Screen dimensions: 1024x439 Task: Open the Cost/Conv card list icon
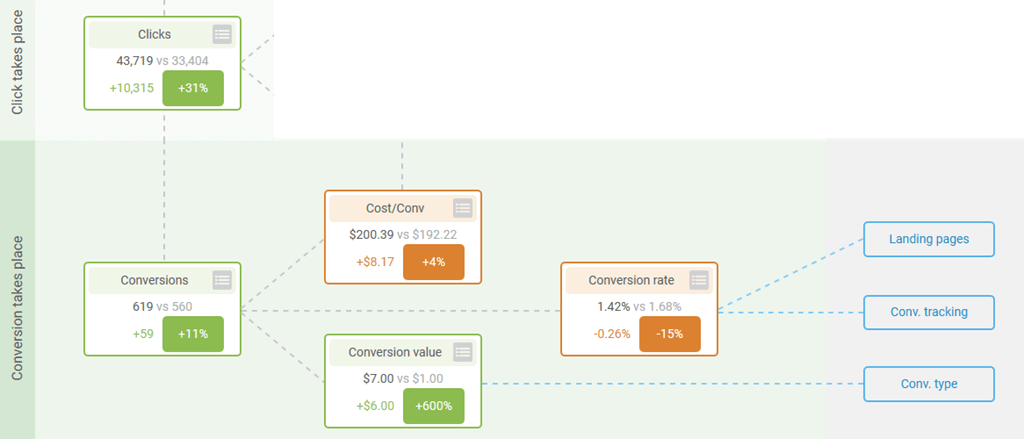pyautogui.click(x=462, y=208)
